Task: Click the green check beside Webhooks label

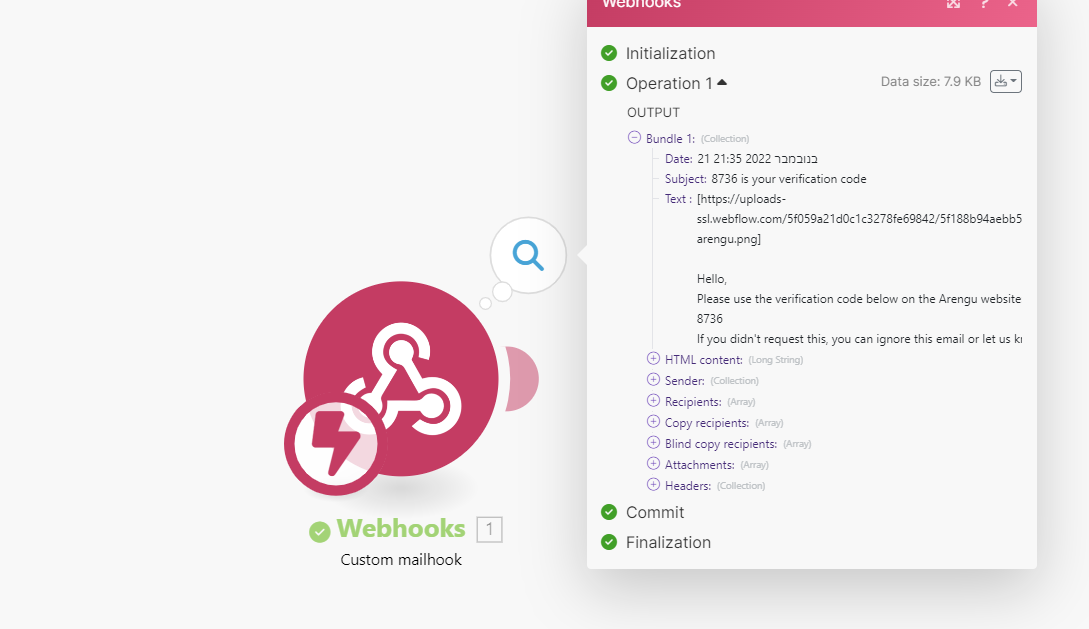Action: click(x=319, y=532)
